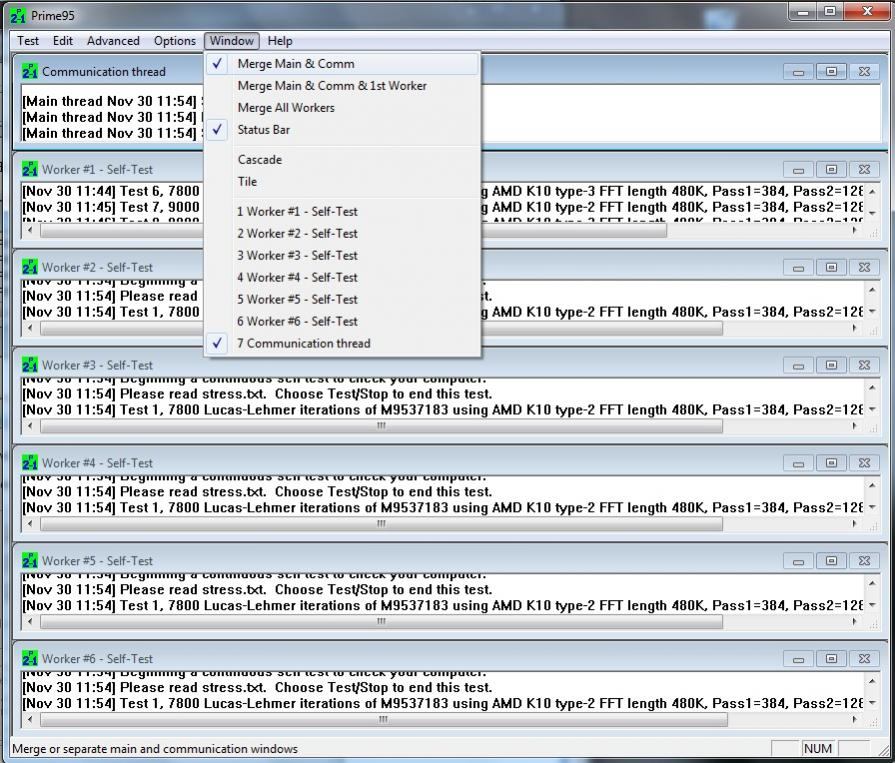
Task: Click the Worker #5 window icon
Action: 30,561
